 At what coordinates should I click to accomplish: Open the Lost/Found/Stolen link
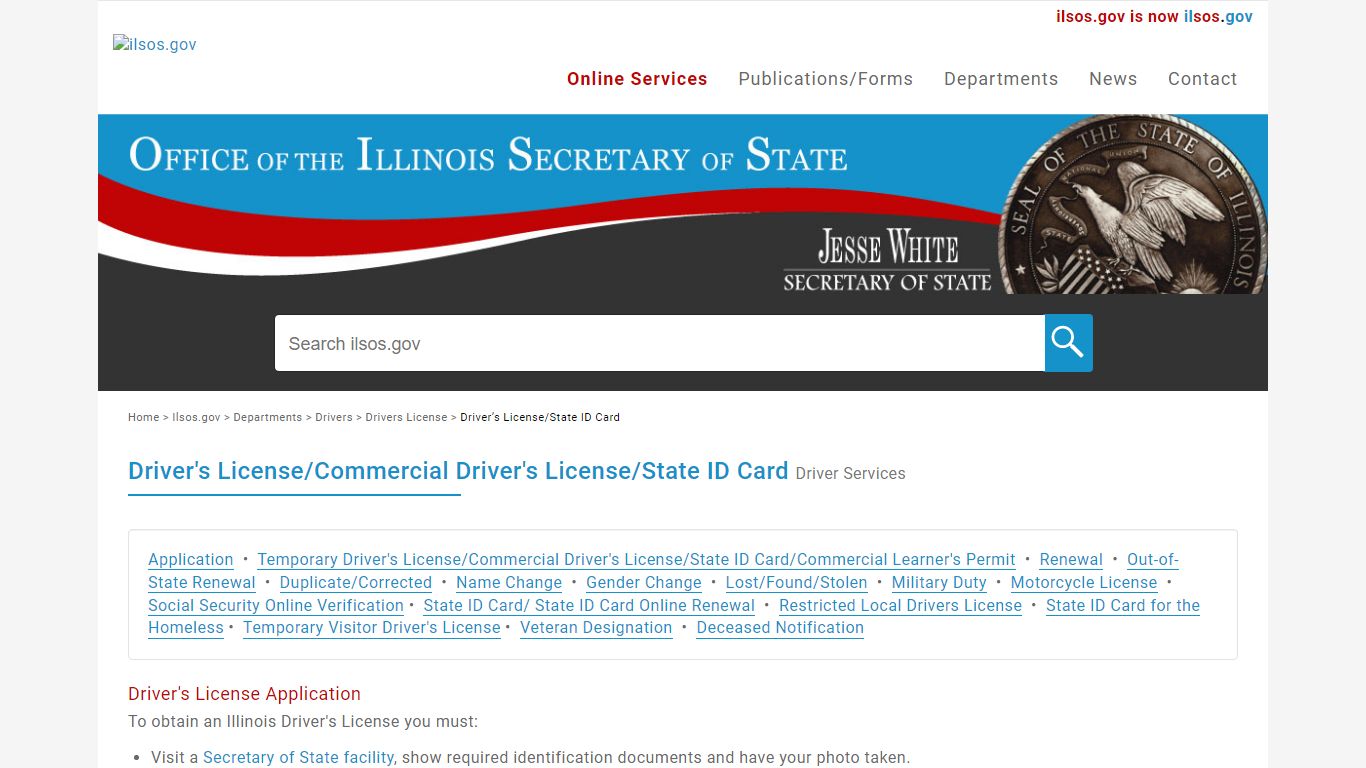coord(797,582)
